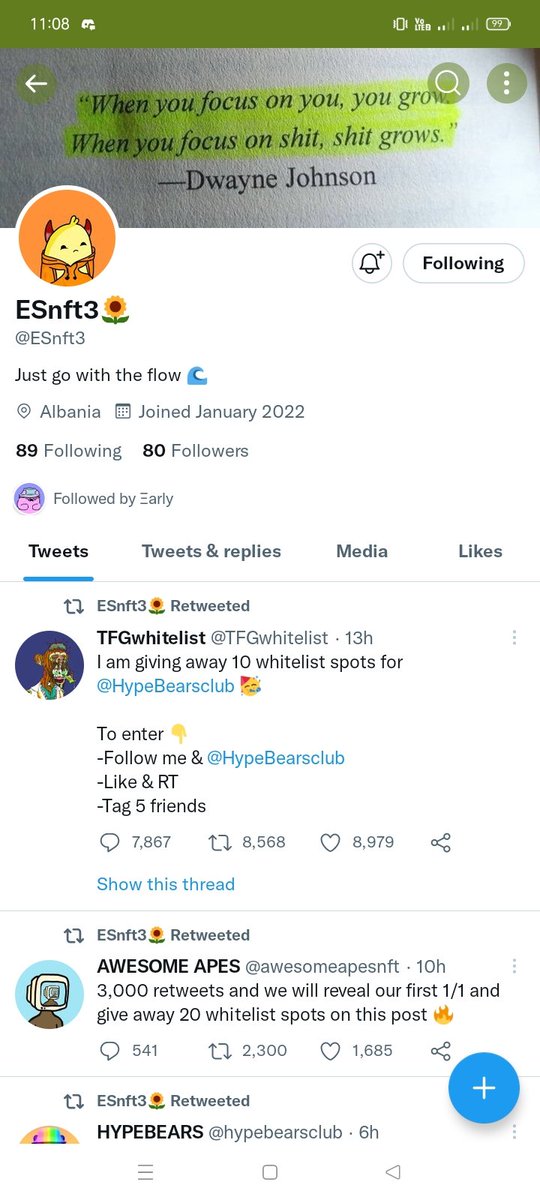Open options for the TFGwhitelist tweet
The height and width of the screenshot is (1200, 540).
(x=514, y=637)
